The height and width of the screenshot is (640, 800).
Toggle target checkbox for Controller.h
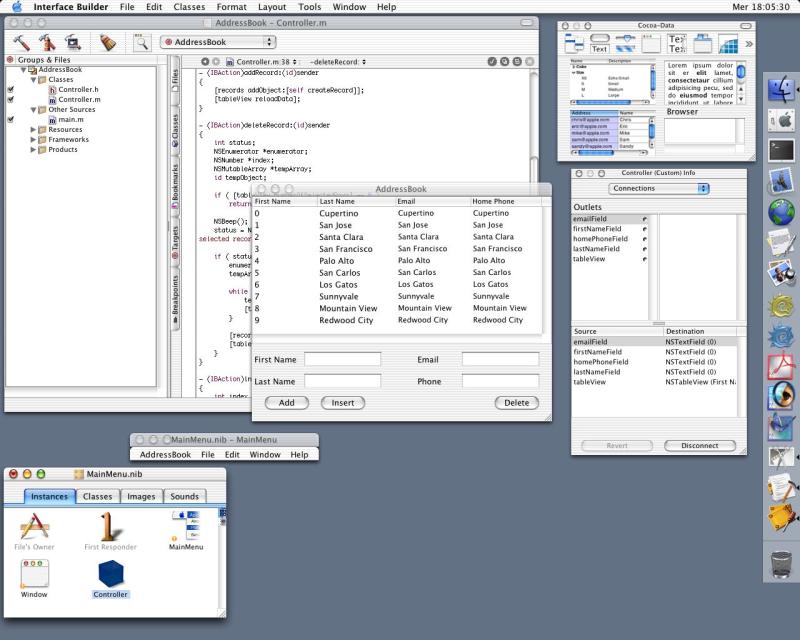(10, 89)
